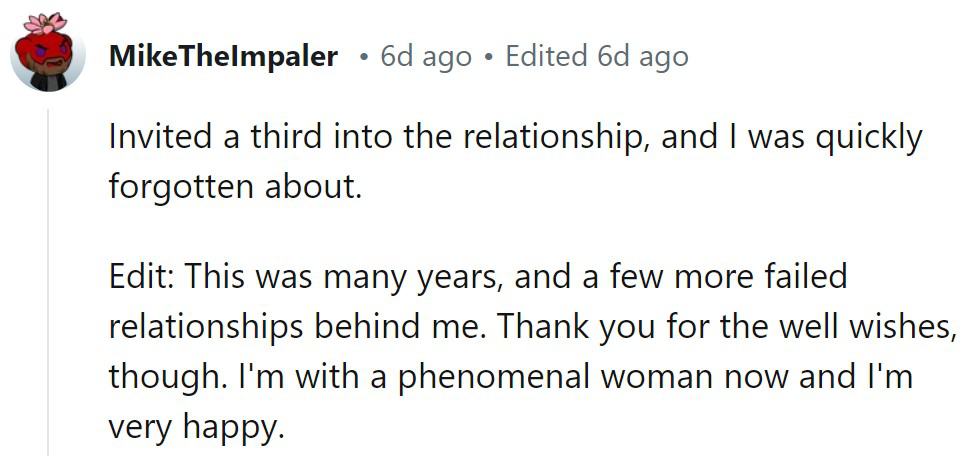The height and width of the screenshot is (456, 972).
Task: Click the words "phenomenal woman"
Action: (494, 377)
